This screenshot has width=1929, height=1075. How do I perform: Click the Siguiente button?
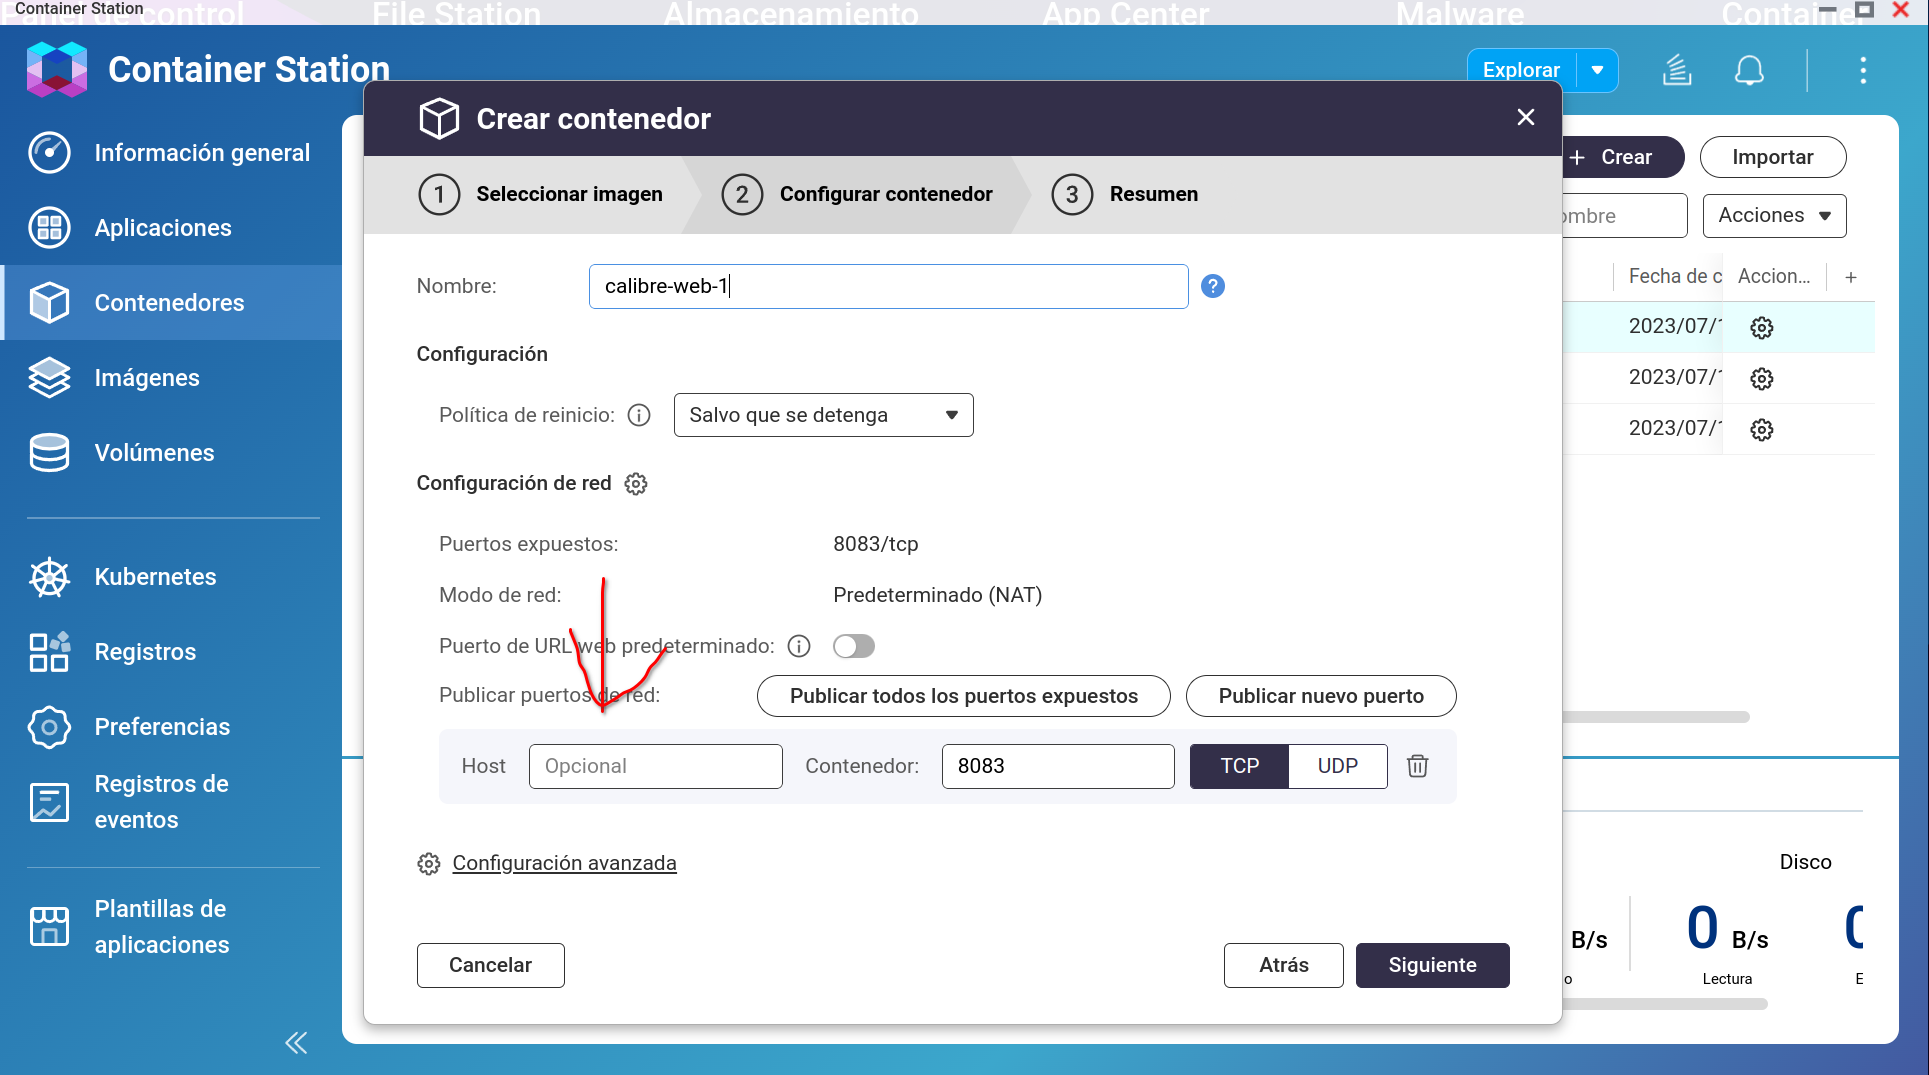[x=1432, y=965]
